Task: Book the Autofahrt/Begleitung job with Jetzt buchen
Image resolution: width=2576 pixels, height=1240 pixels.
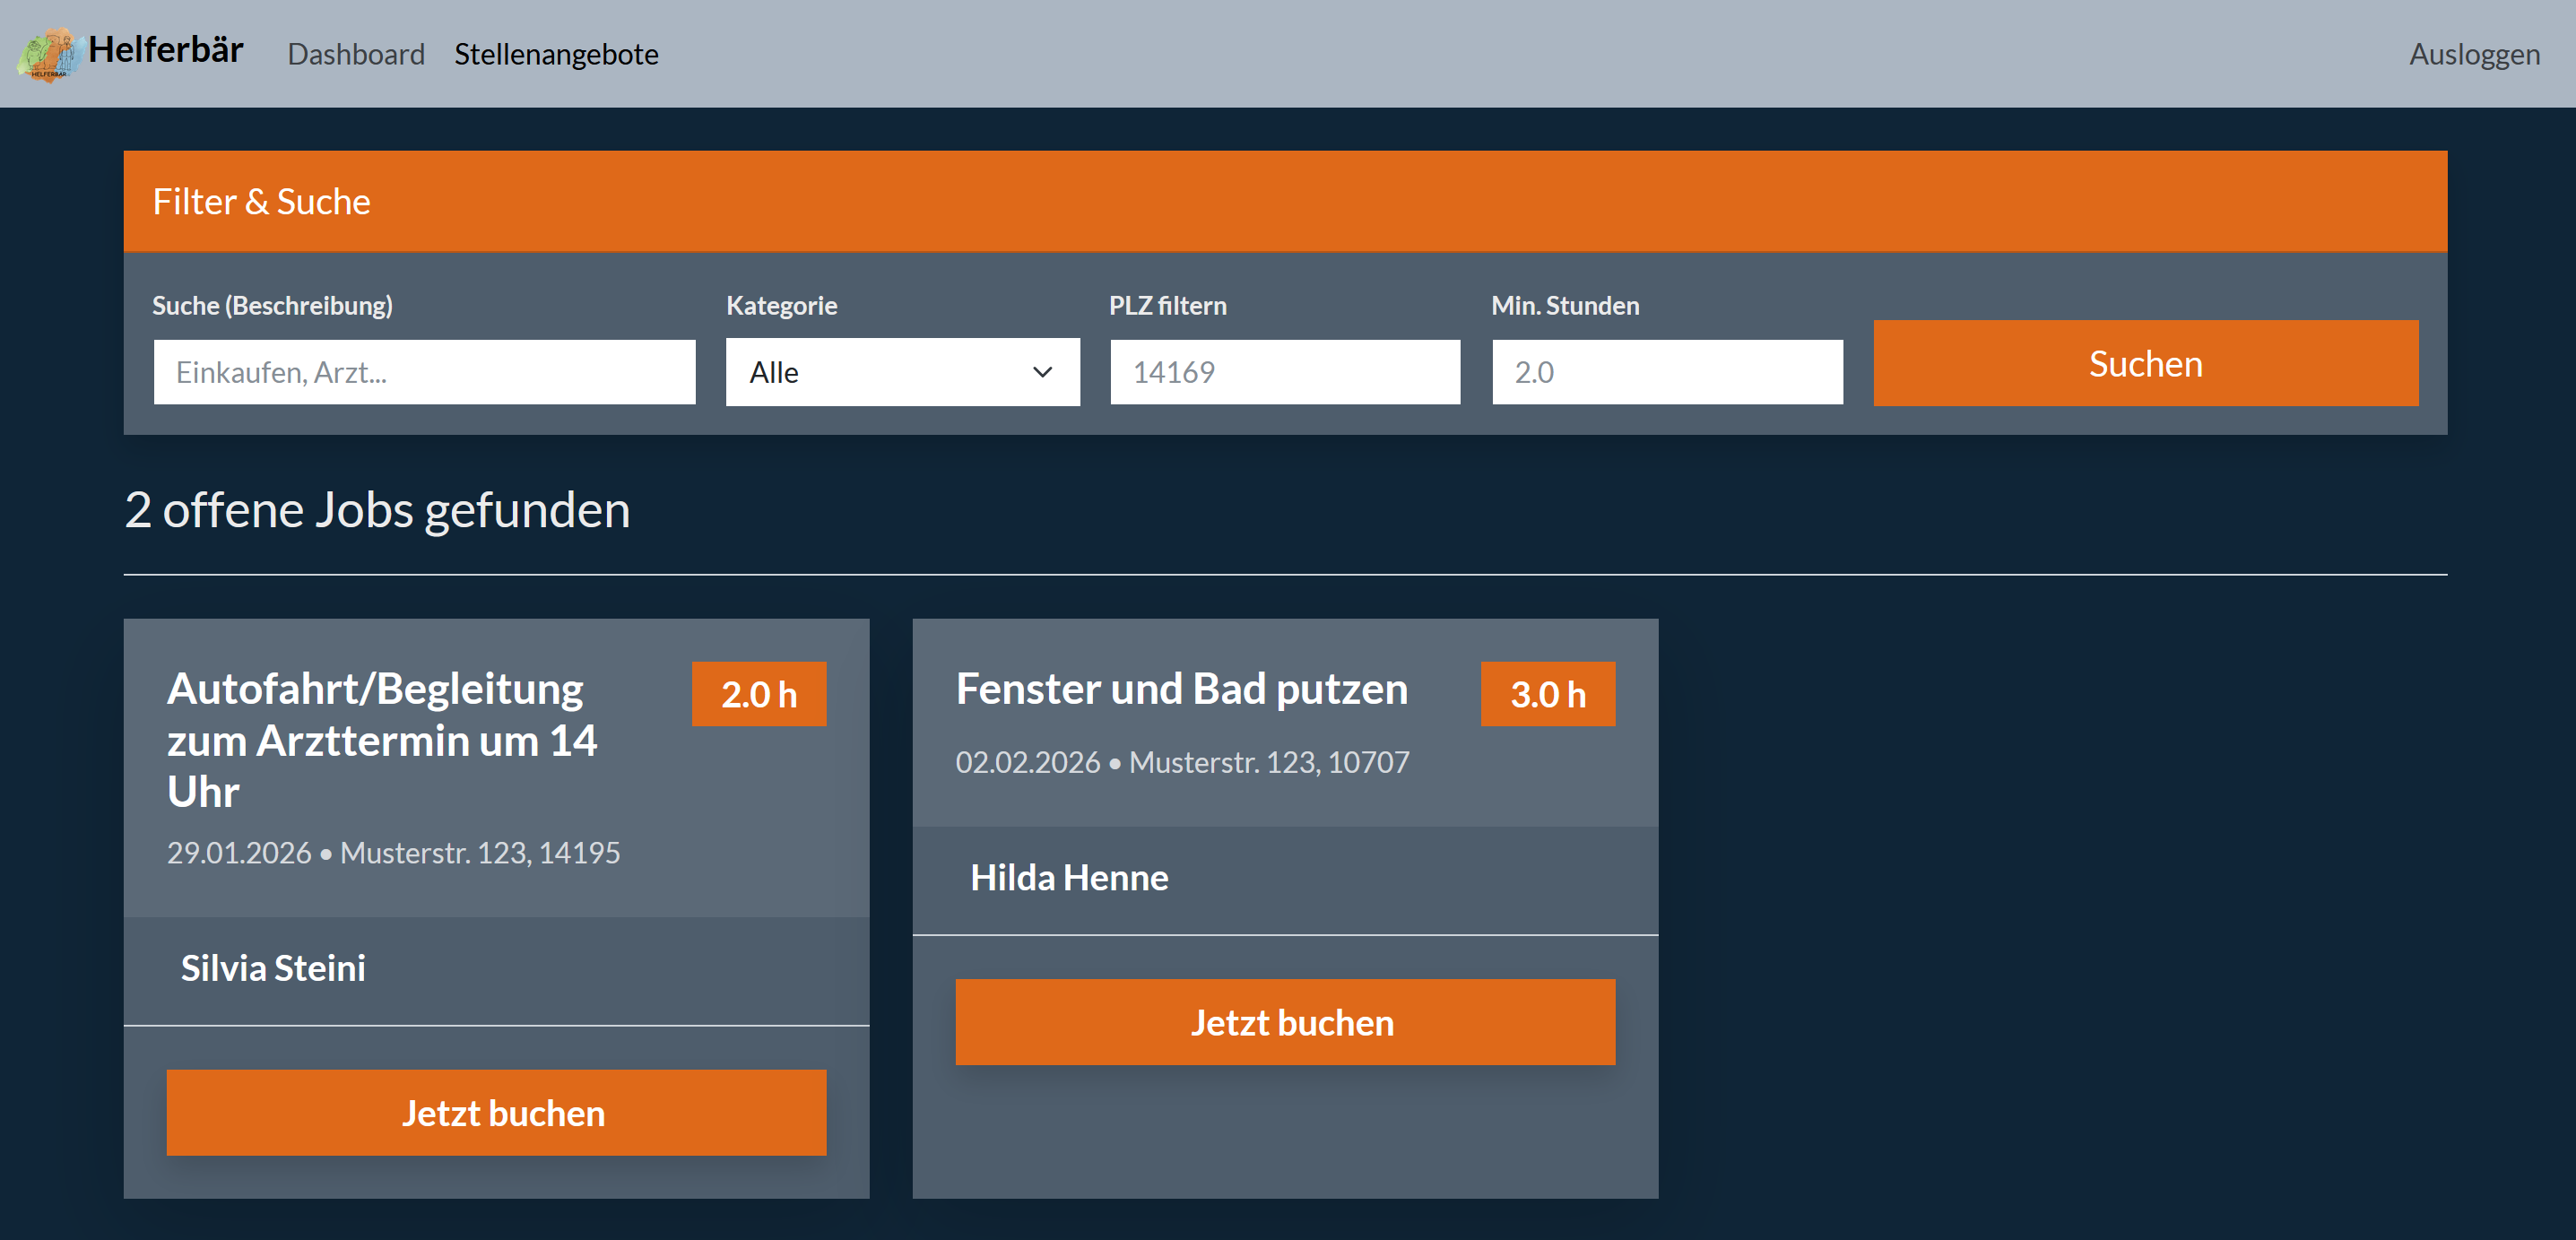Action: (496, 1113)
